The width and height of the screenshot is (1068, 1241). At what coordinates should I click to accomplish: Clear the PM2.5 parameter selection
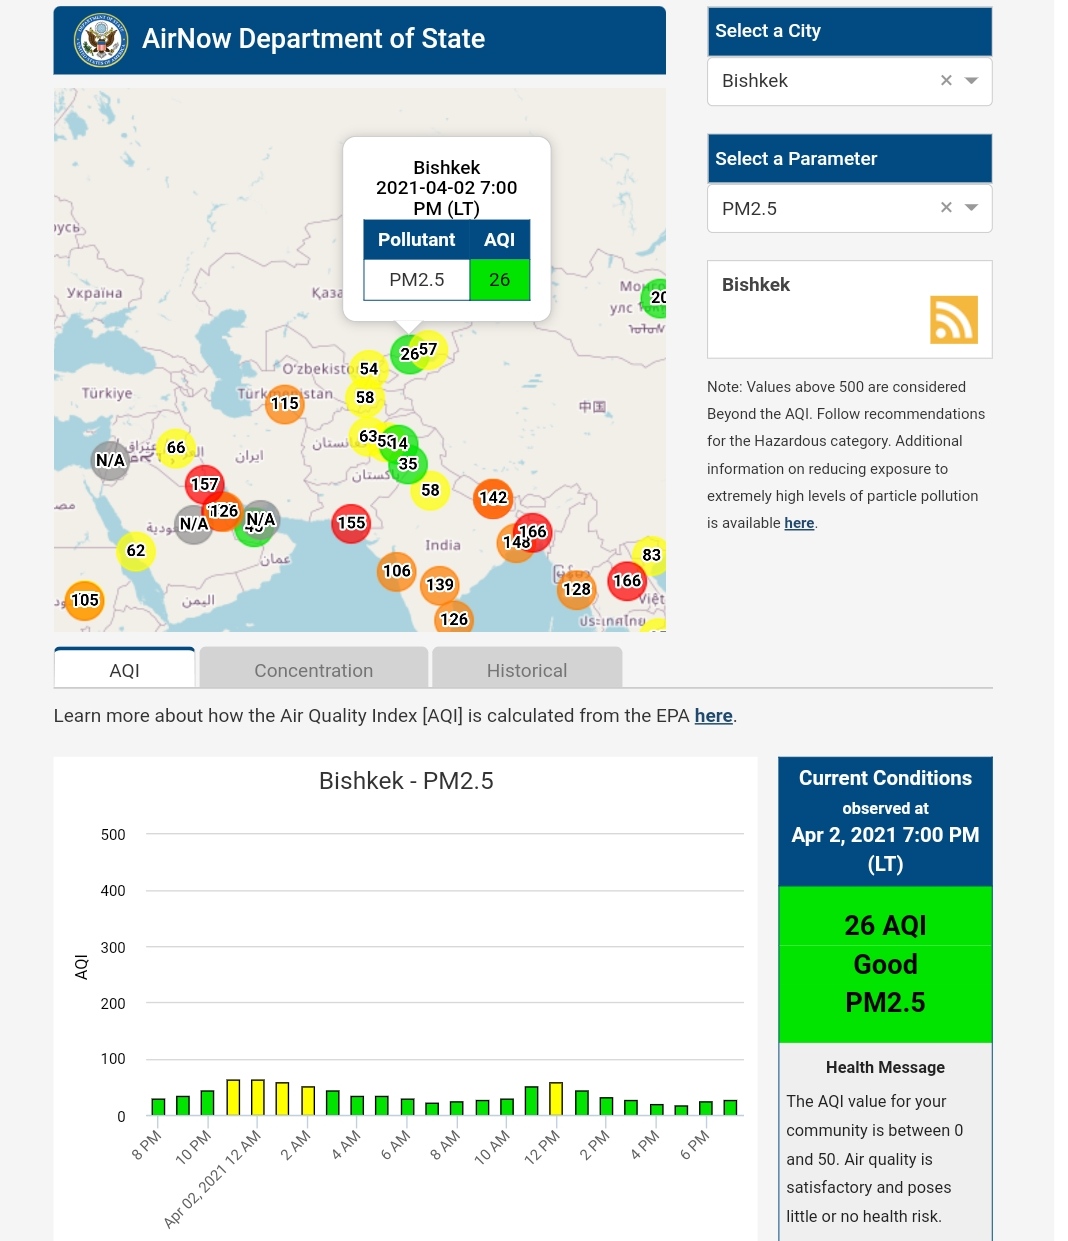pos(946,208)
